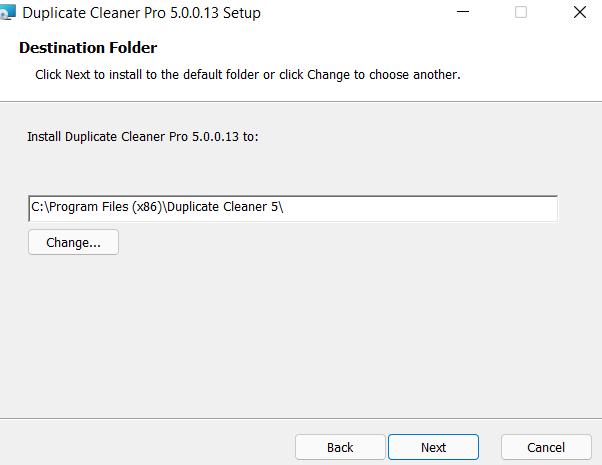
Task: Click the 'Destination Folder' heading
Action: coord(88,48)
